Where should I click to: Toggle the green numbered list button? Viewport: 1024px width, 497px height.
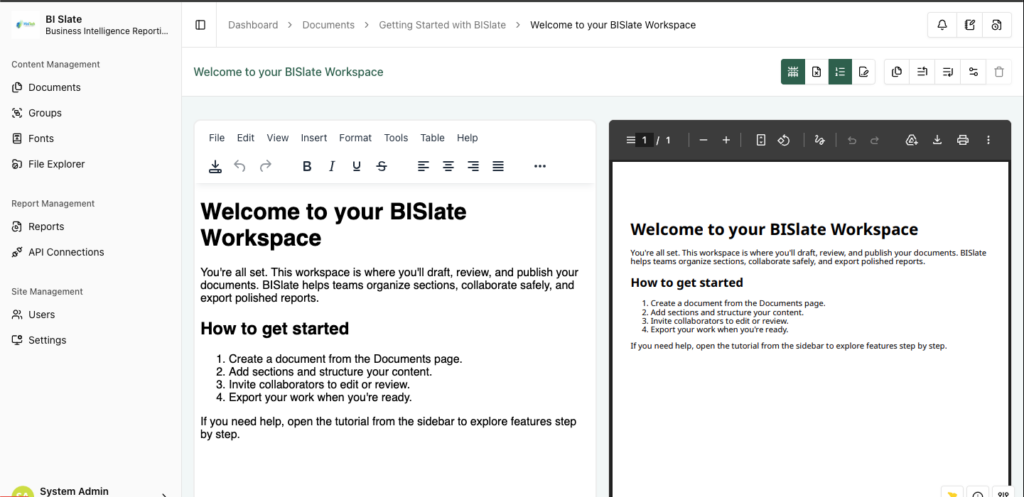(840, 72)
